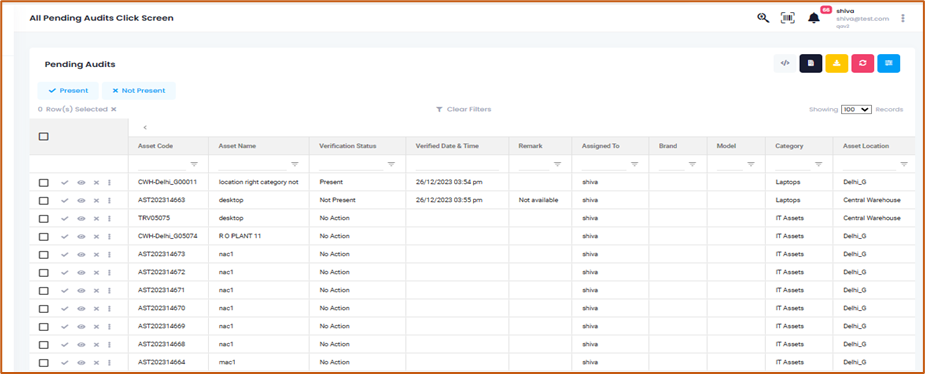Sort by Category column header

pos(789,146)
